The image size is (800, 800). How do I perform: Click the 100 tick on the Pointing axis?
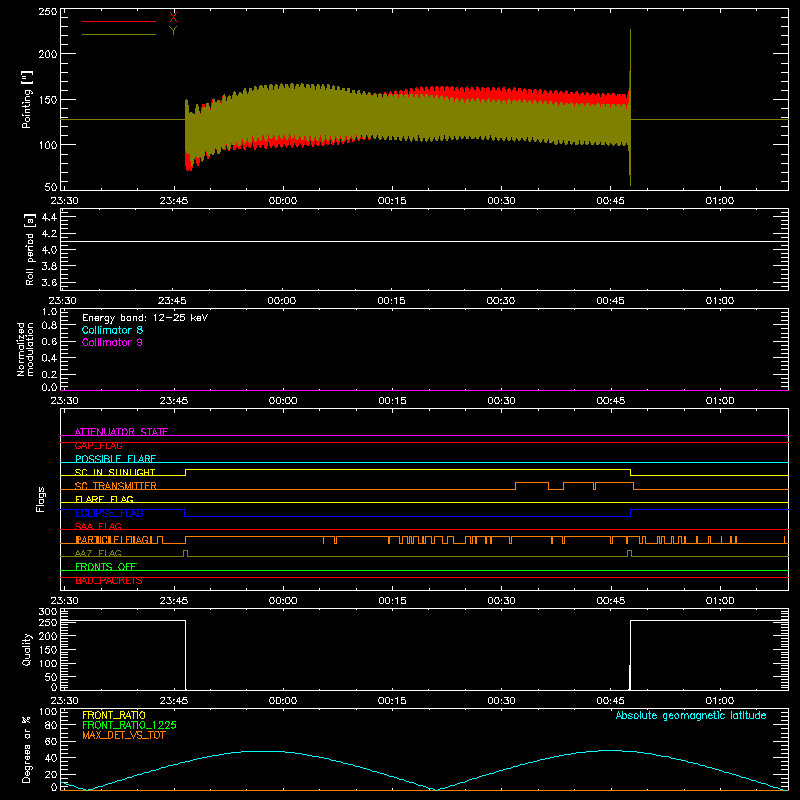[48, 145]
